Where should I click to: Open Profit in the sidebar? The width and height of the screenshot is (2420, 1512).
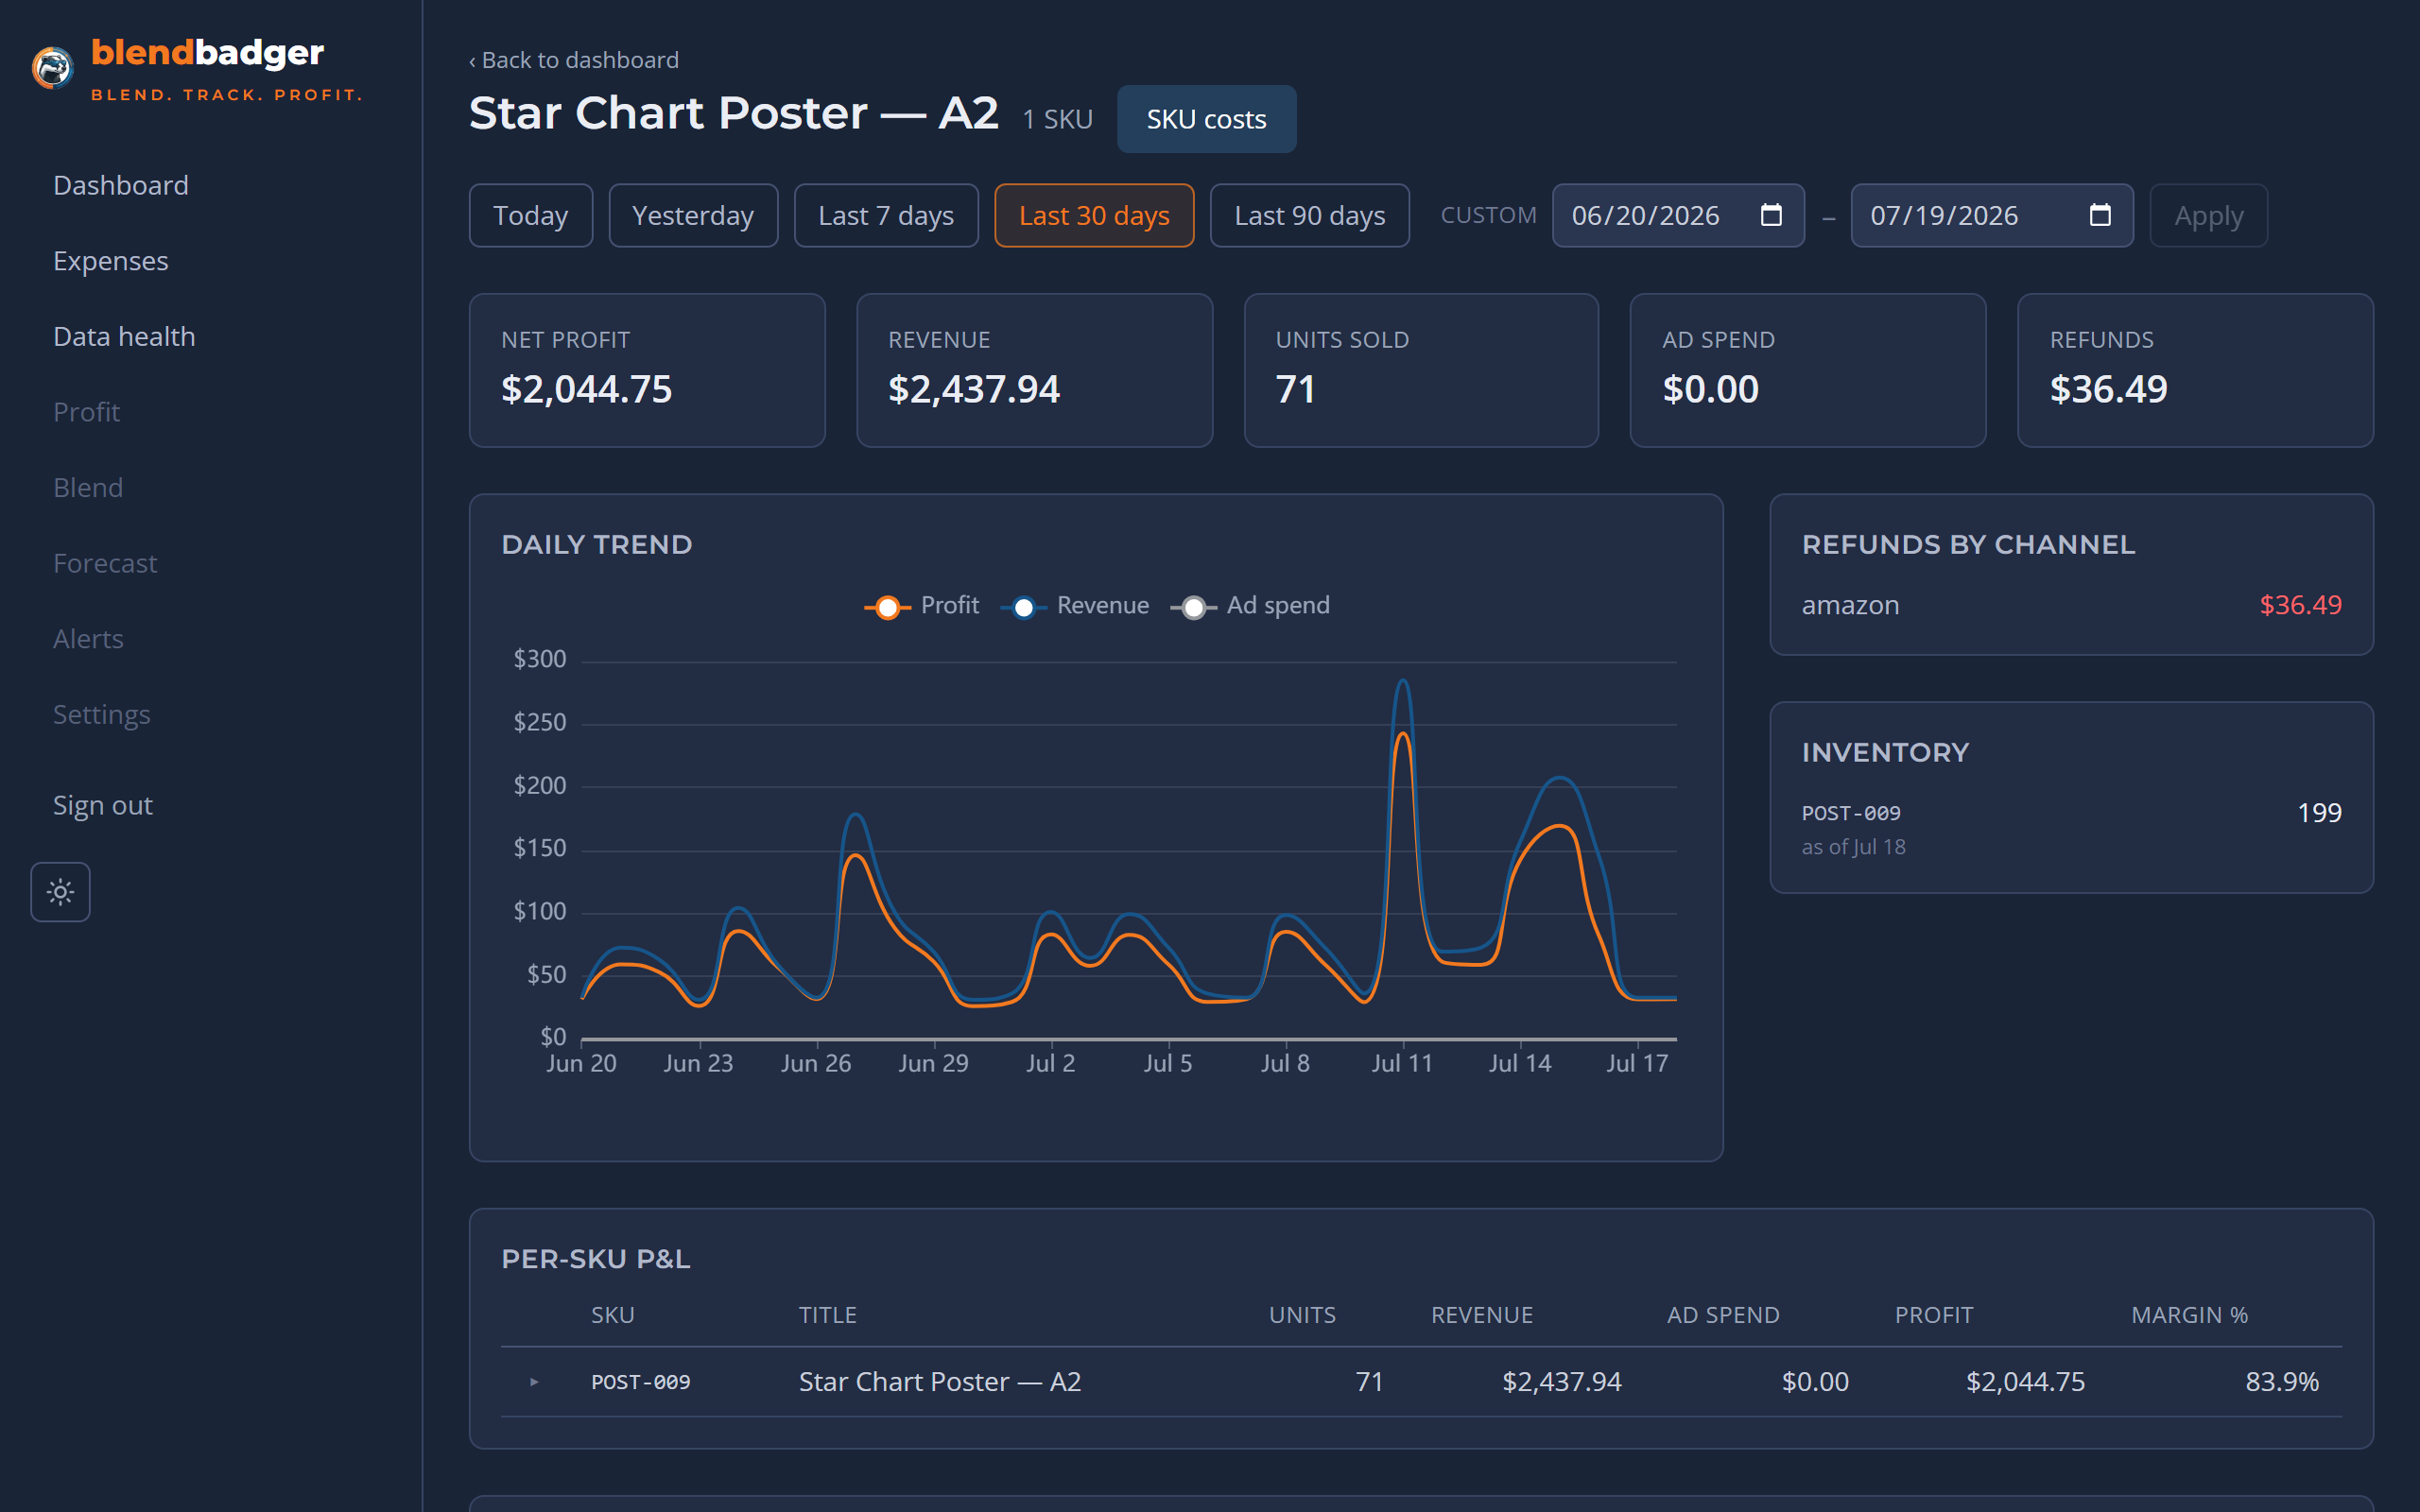[86, 412]
